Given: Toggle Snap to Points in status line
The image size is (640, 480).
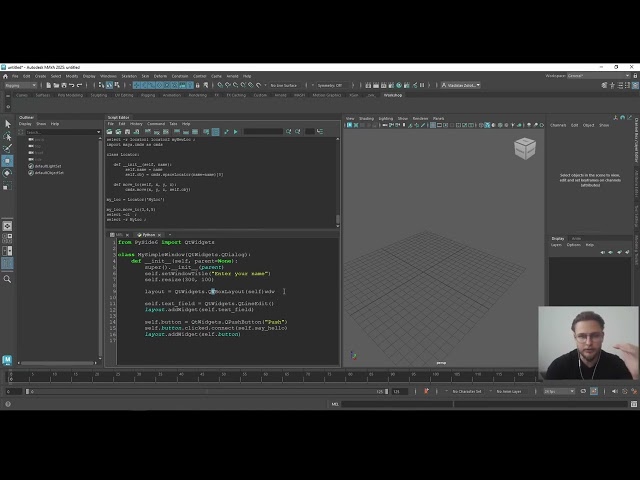Looking at the screenshot, I should 236,85.
